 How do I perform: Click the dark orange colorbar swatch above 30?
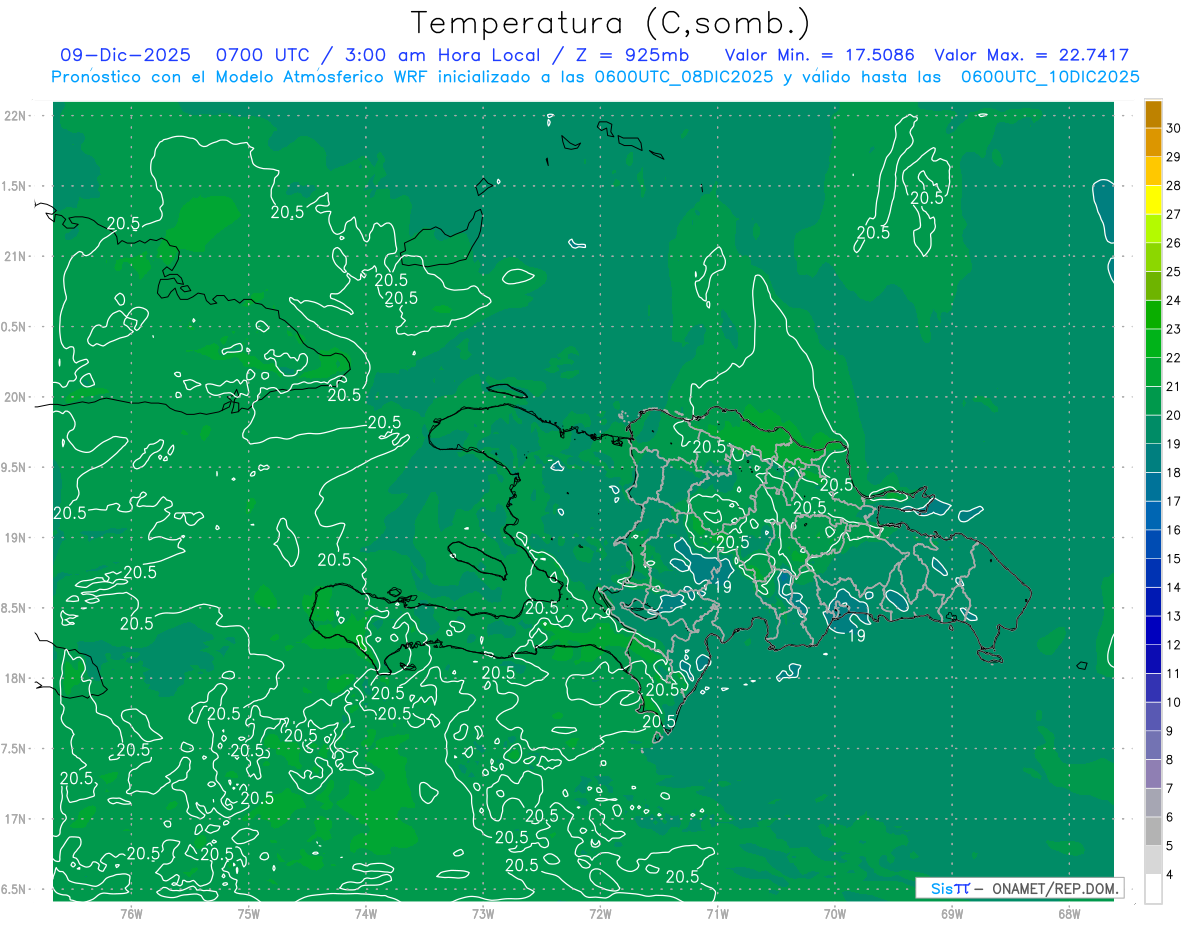[x=1153, y=114]
